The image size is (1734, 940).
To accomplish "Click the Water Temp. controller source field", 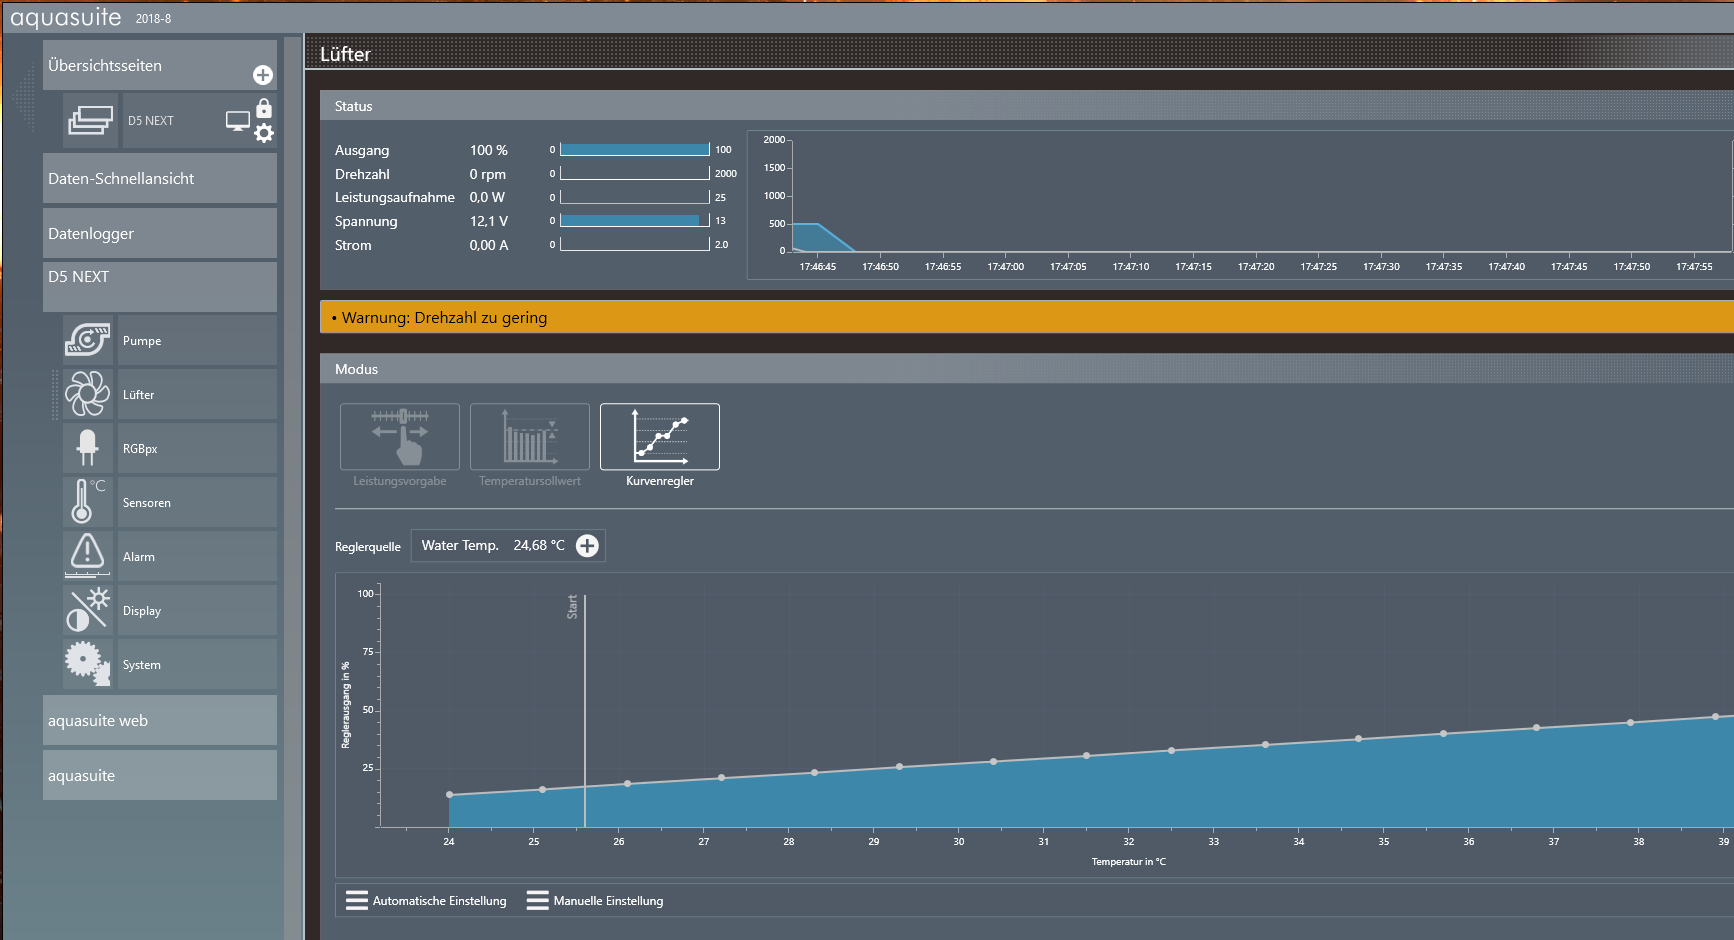I will [508, 545].
